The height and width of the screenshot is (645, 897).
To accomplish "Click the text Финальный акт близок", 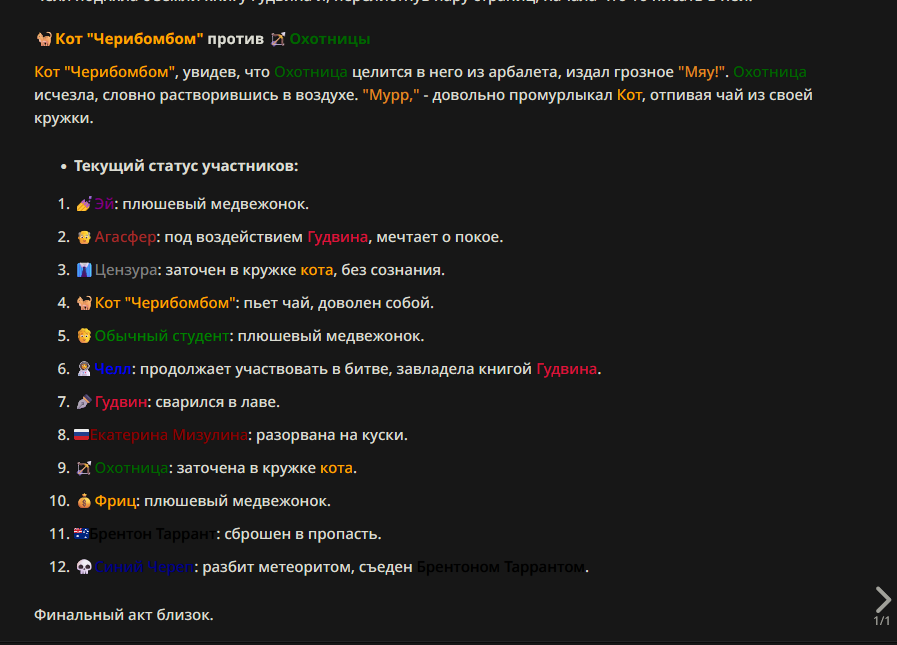I will click(x=124, y=615).
